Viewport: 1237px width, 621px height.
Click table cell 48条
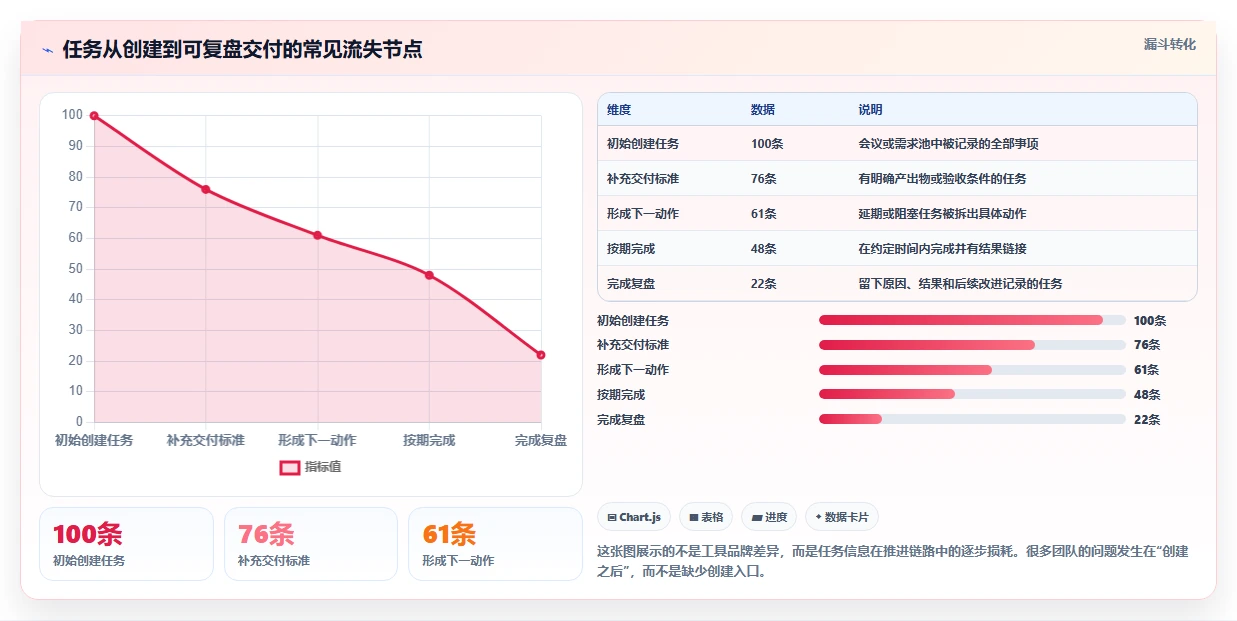764,249
